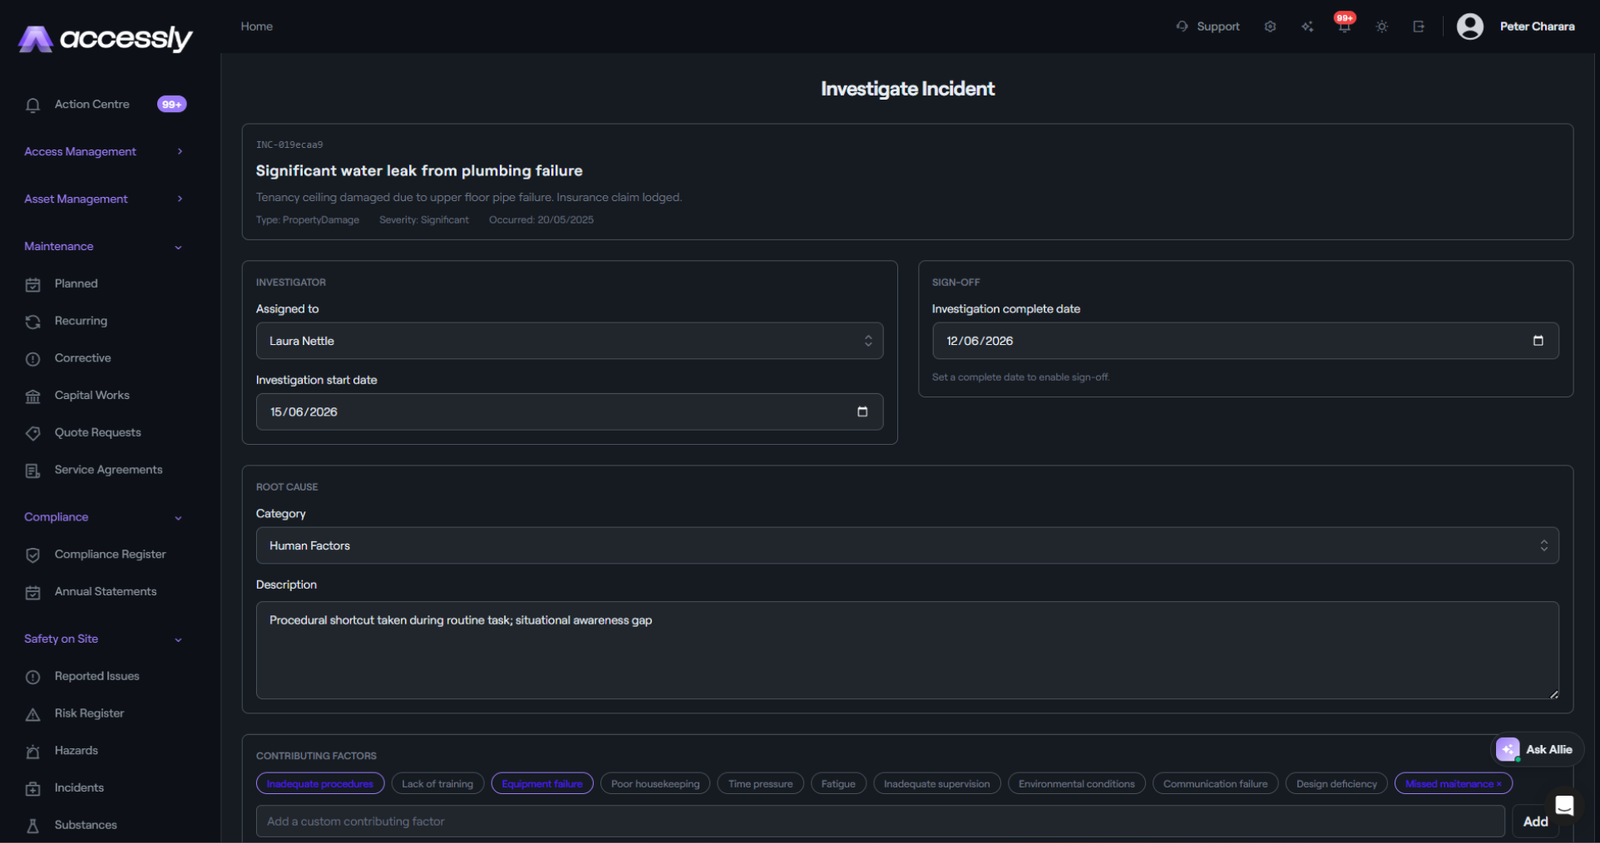The image size is (1600, 843).
Task: Click the Risk Register warning triangle icon
Action: 33,714
